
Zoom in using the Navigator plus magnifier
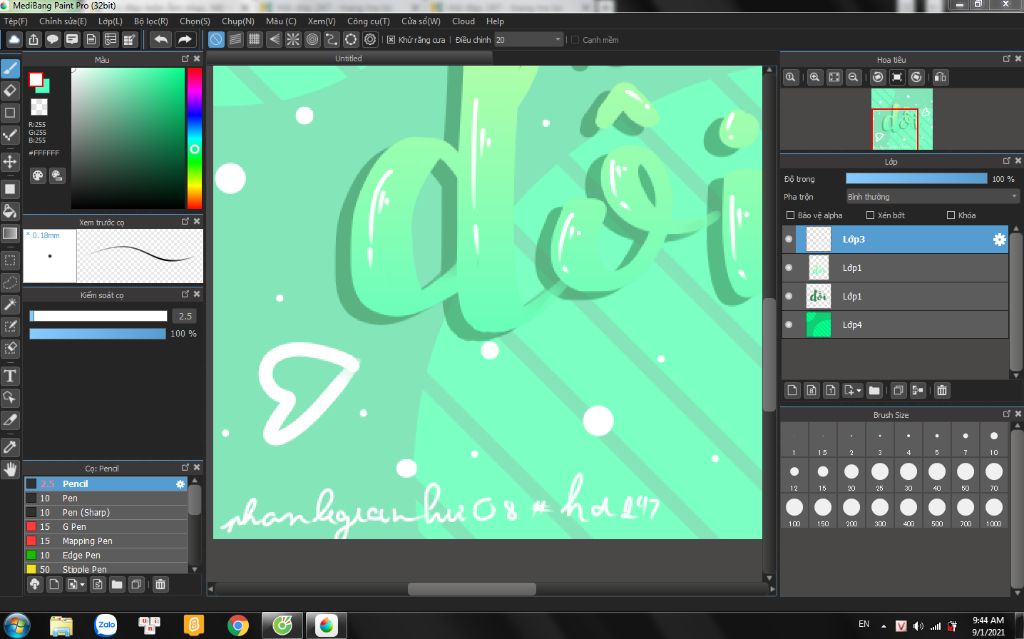[814, 77]
